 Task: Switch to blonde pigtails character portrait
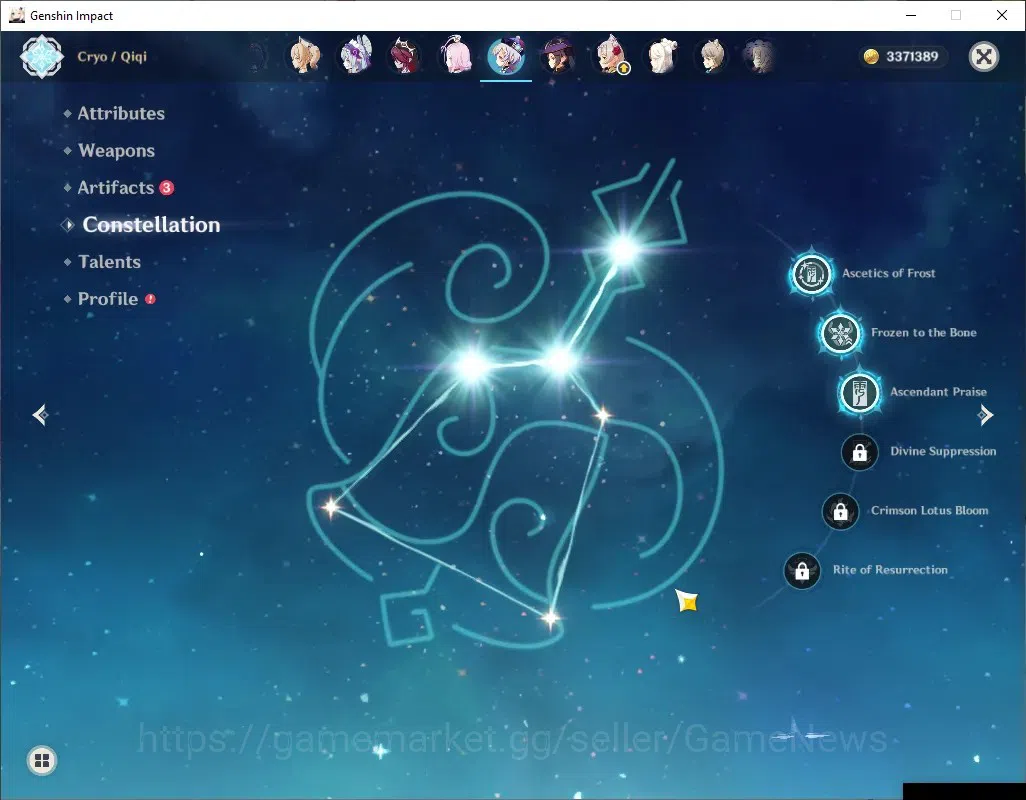tap(305, 56)
